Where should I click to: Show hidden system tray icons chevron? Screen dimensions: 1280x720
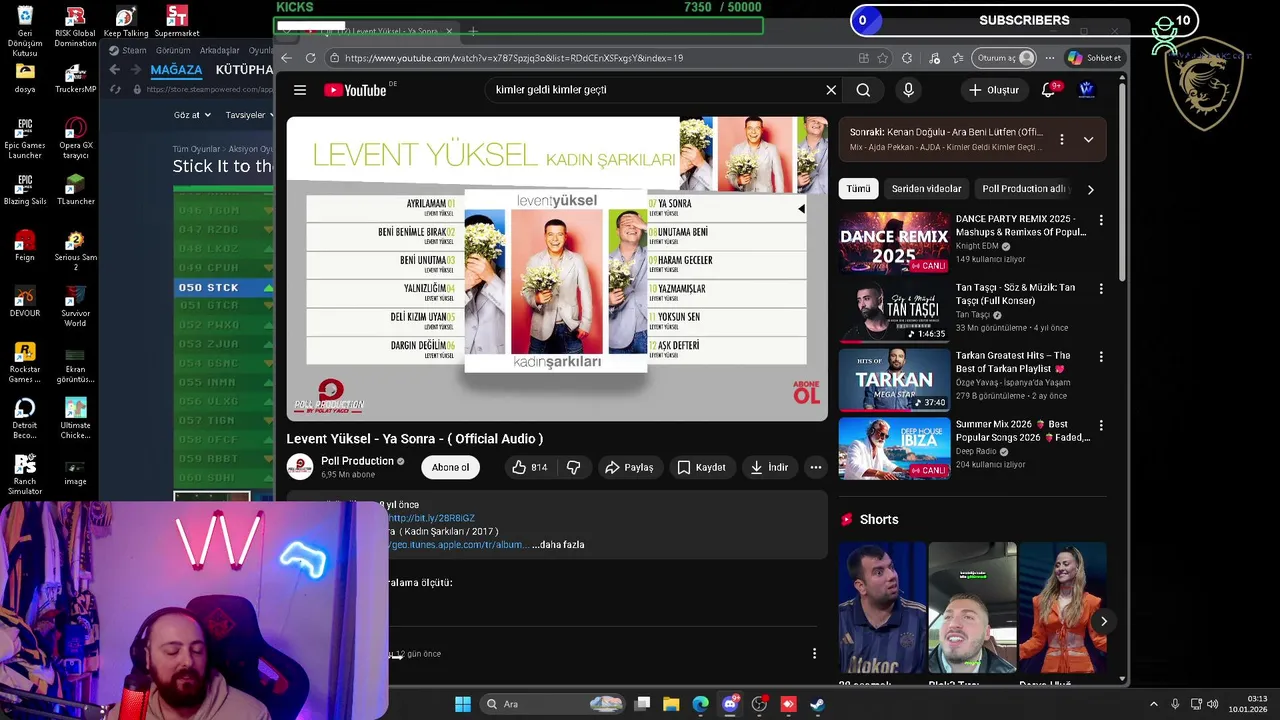(x=1153, y=704)
